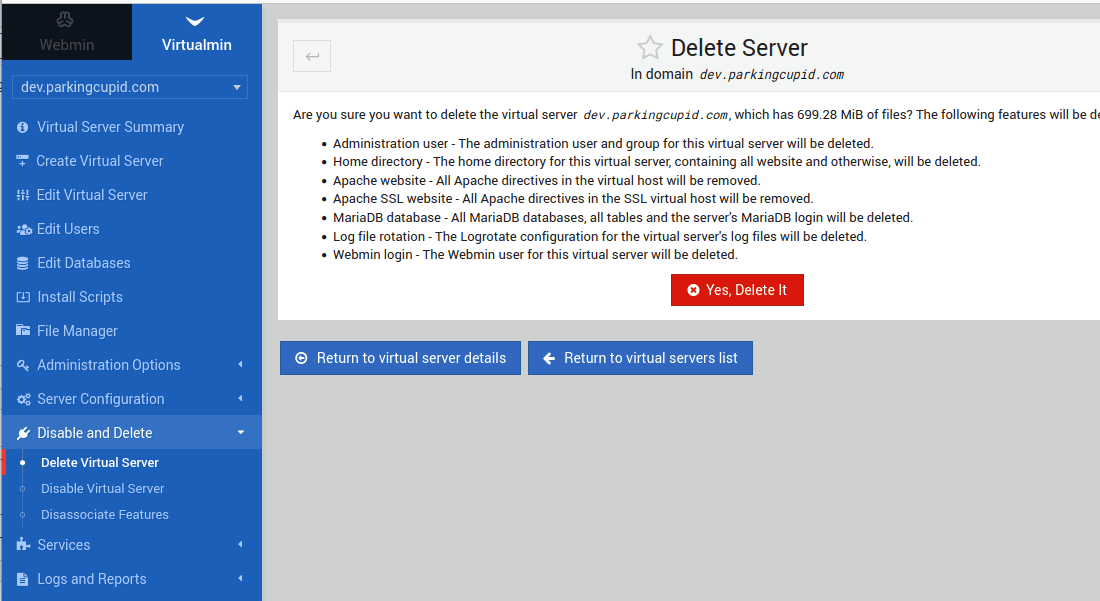Click the Webmin logo icon

[x=66, y=20]
